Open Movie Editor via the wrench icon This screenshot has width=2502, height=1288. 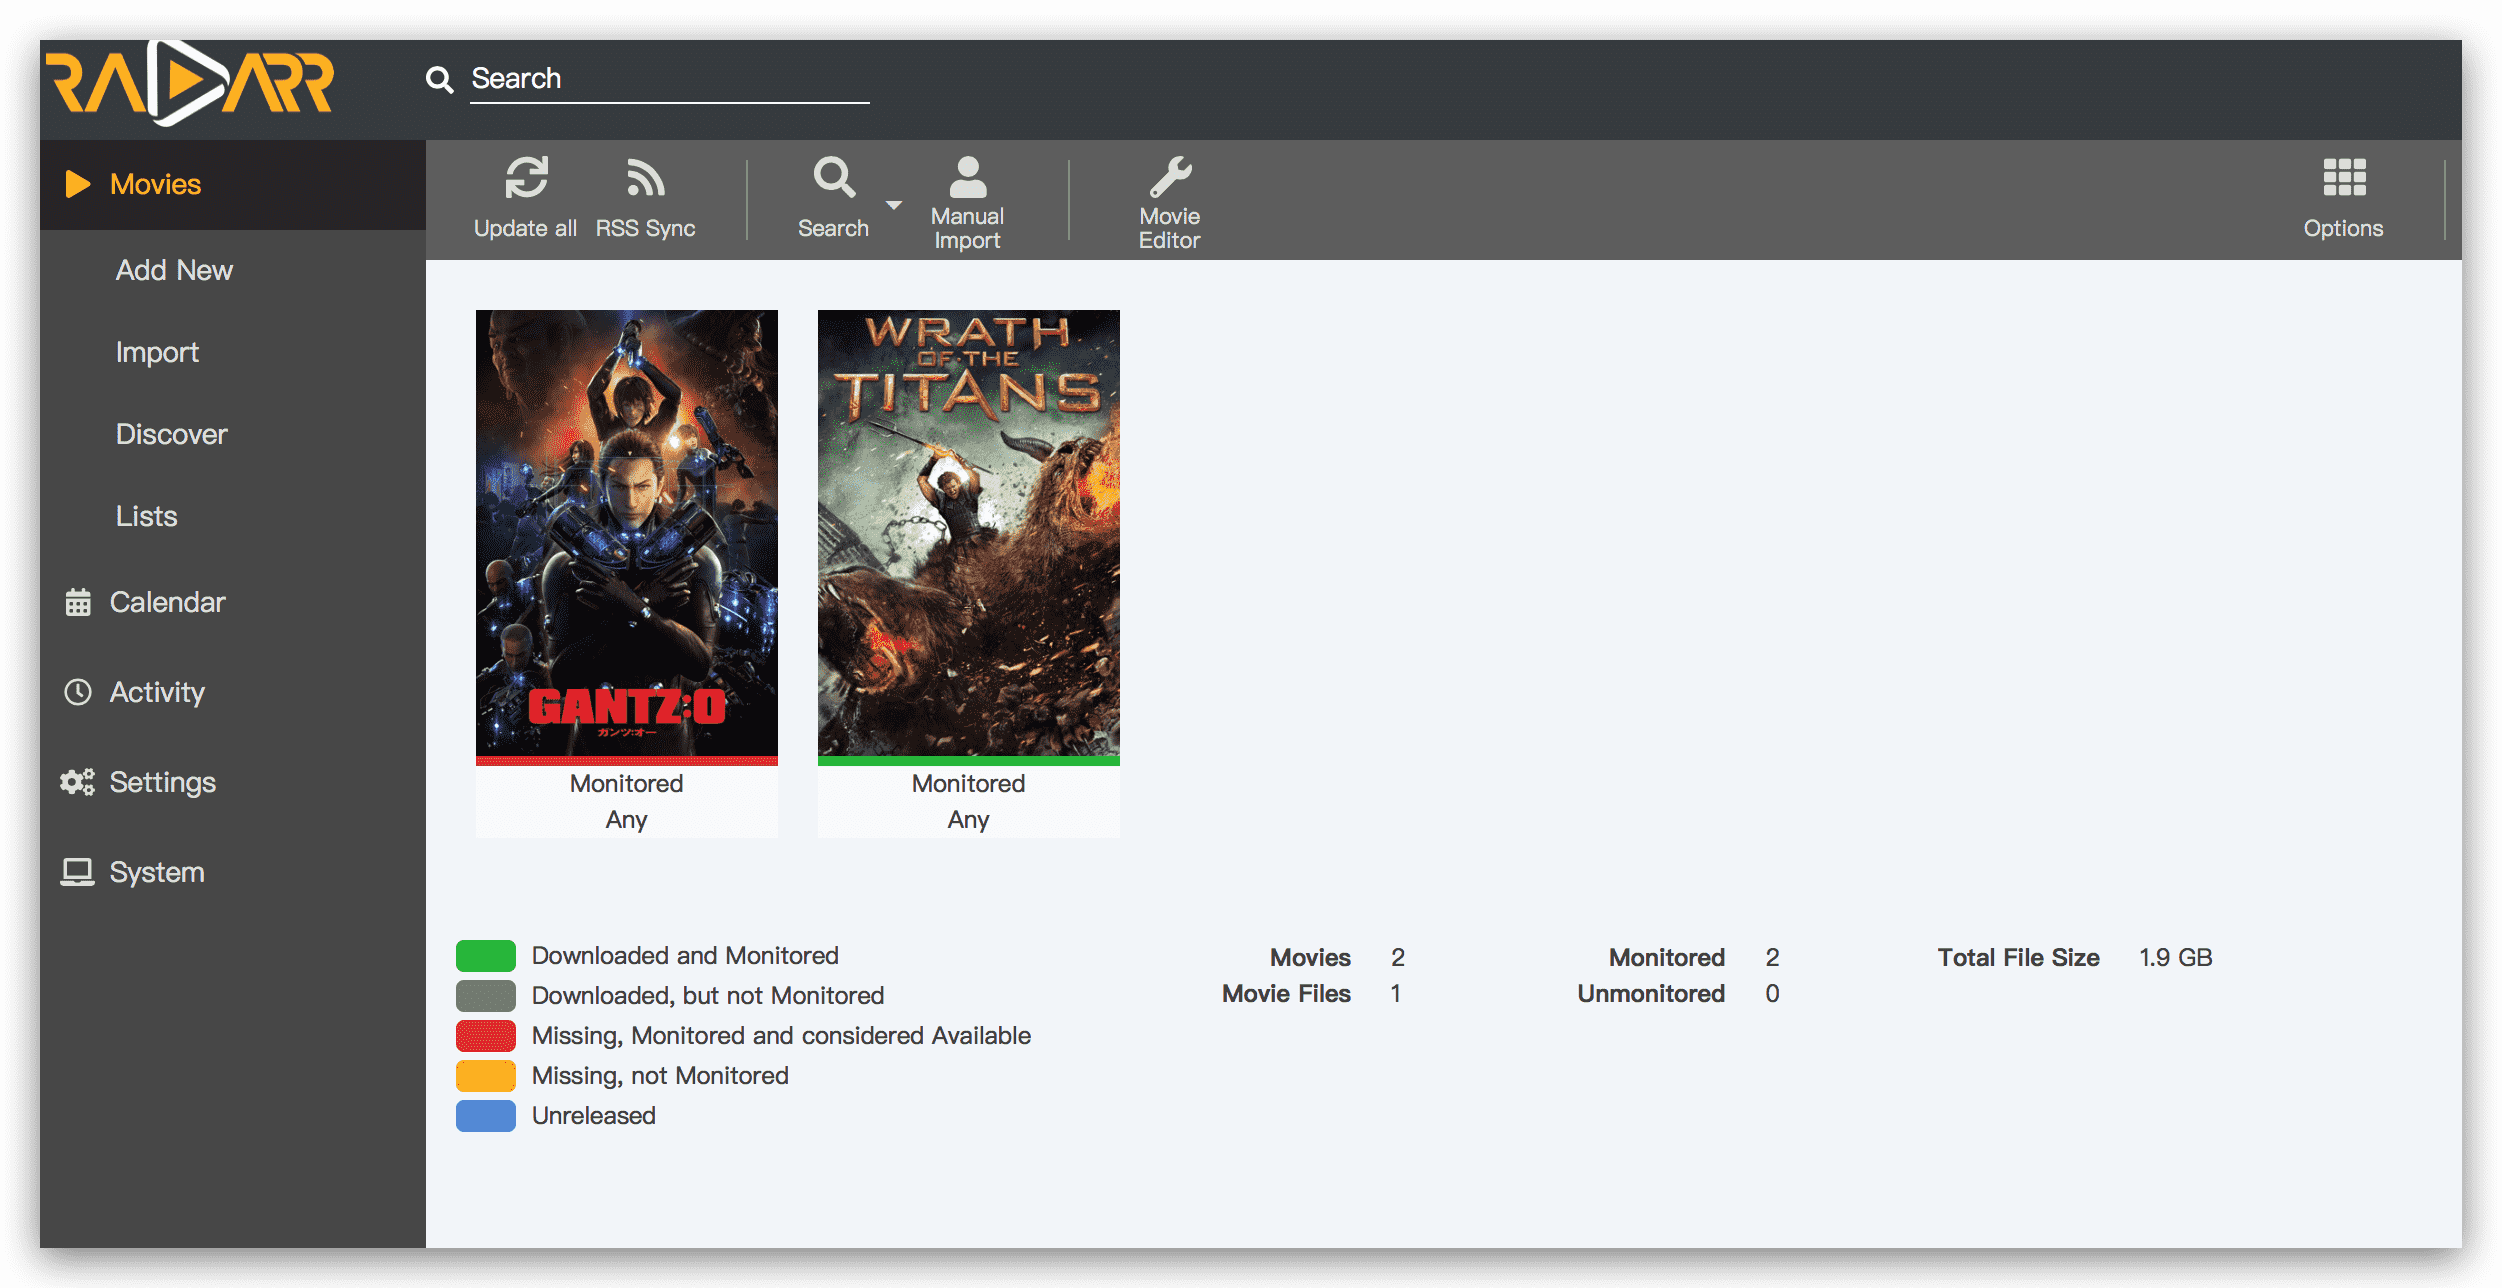pos(1170,177)
